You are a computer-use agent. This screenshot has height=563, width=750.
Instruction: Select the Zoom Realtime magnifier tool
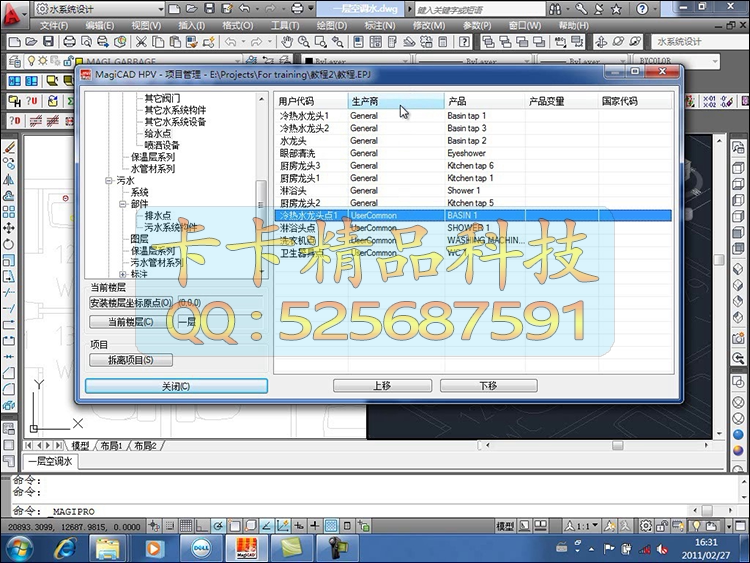pos(304,42)
